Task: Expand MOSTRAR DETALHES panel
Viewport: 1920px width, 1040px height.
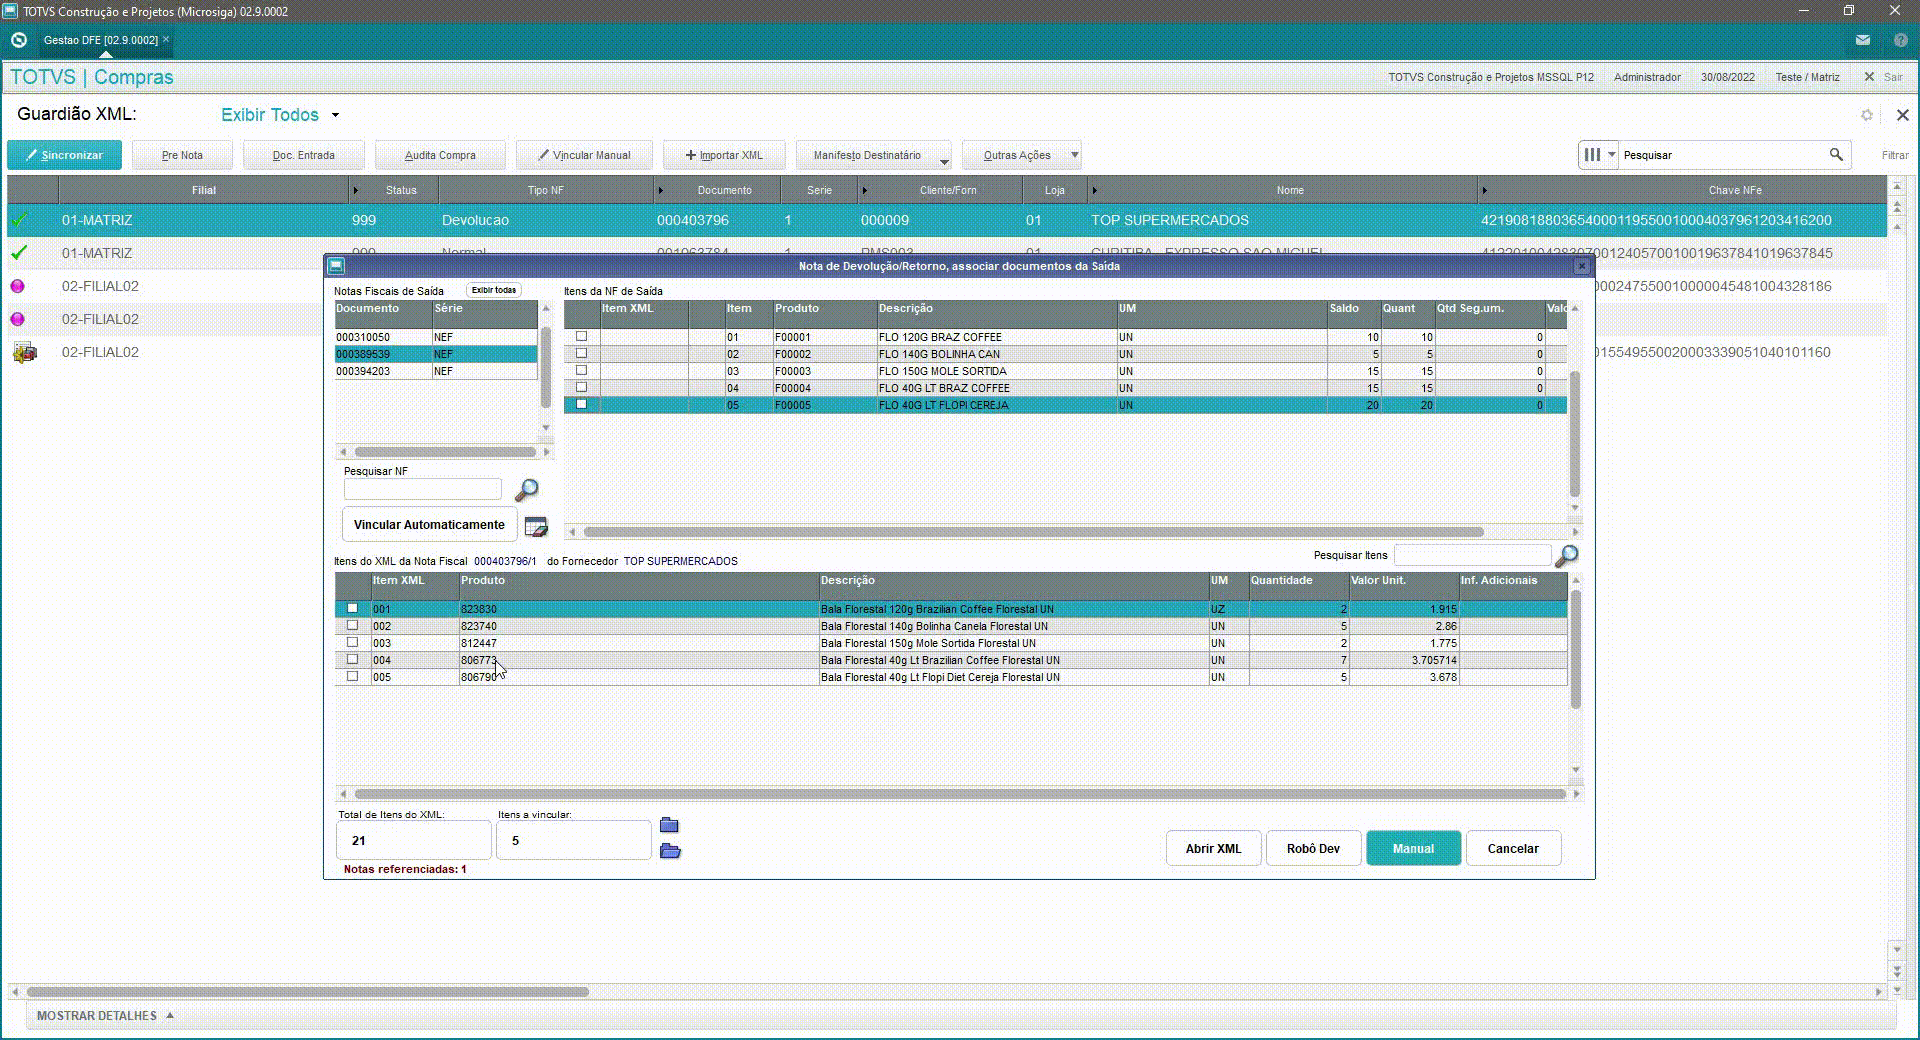Action: point(105,1016)
